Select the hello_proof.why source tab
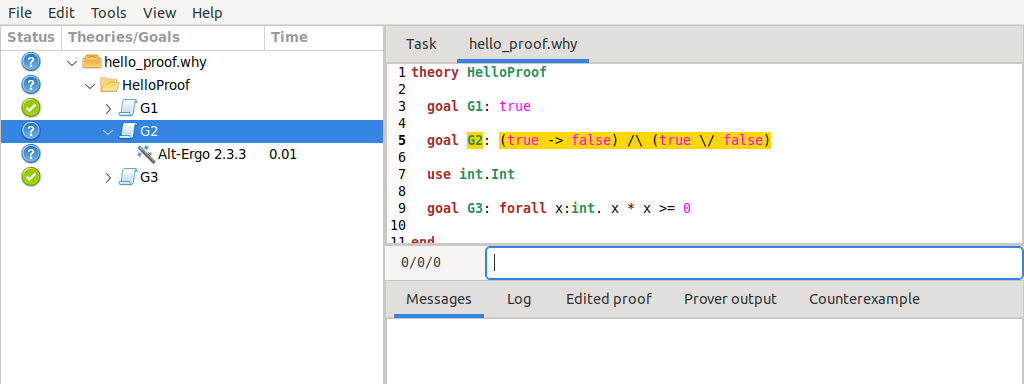Image resolution: width=1024 pixels, height=384 pixels. pos(523,44)
